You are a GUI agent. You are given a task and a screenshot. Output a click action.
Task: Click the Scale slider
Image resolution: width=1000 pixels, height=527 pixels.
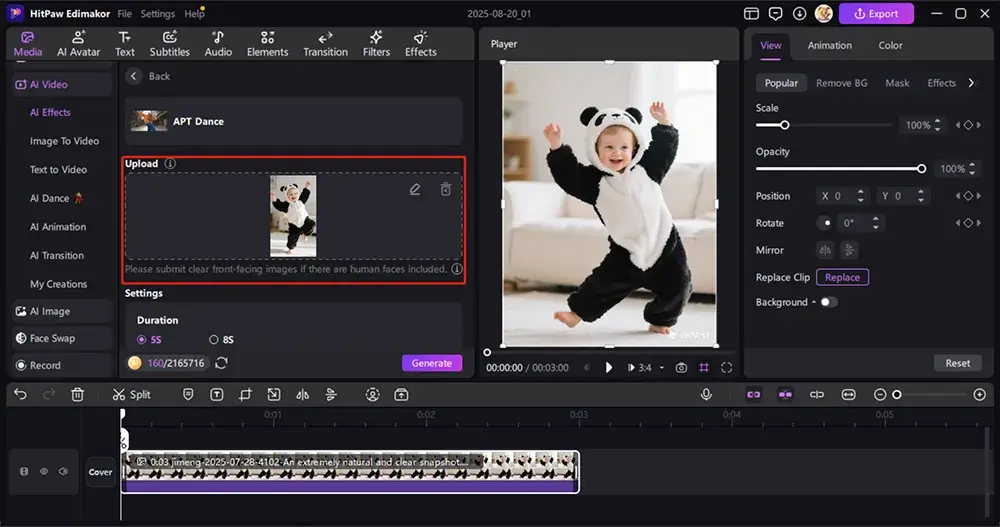coord(823,125)
